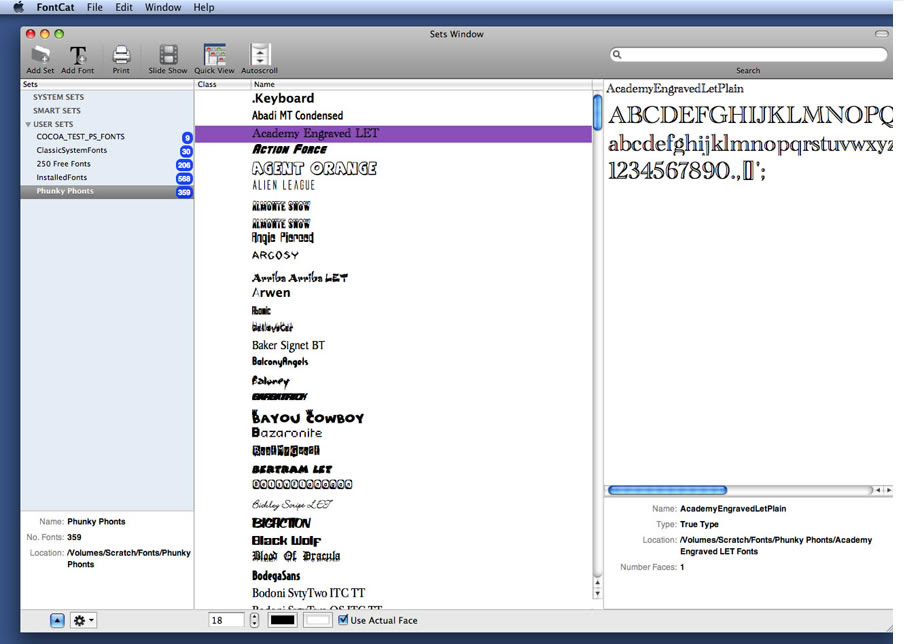Click the blue up-arrow button at bottom left
The height and width of the screenshot is (644, 911).
(57, 620)
